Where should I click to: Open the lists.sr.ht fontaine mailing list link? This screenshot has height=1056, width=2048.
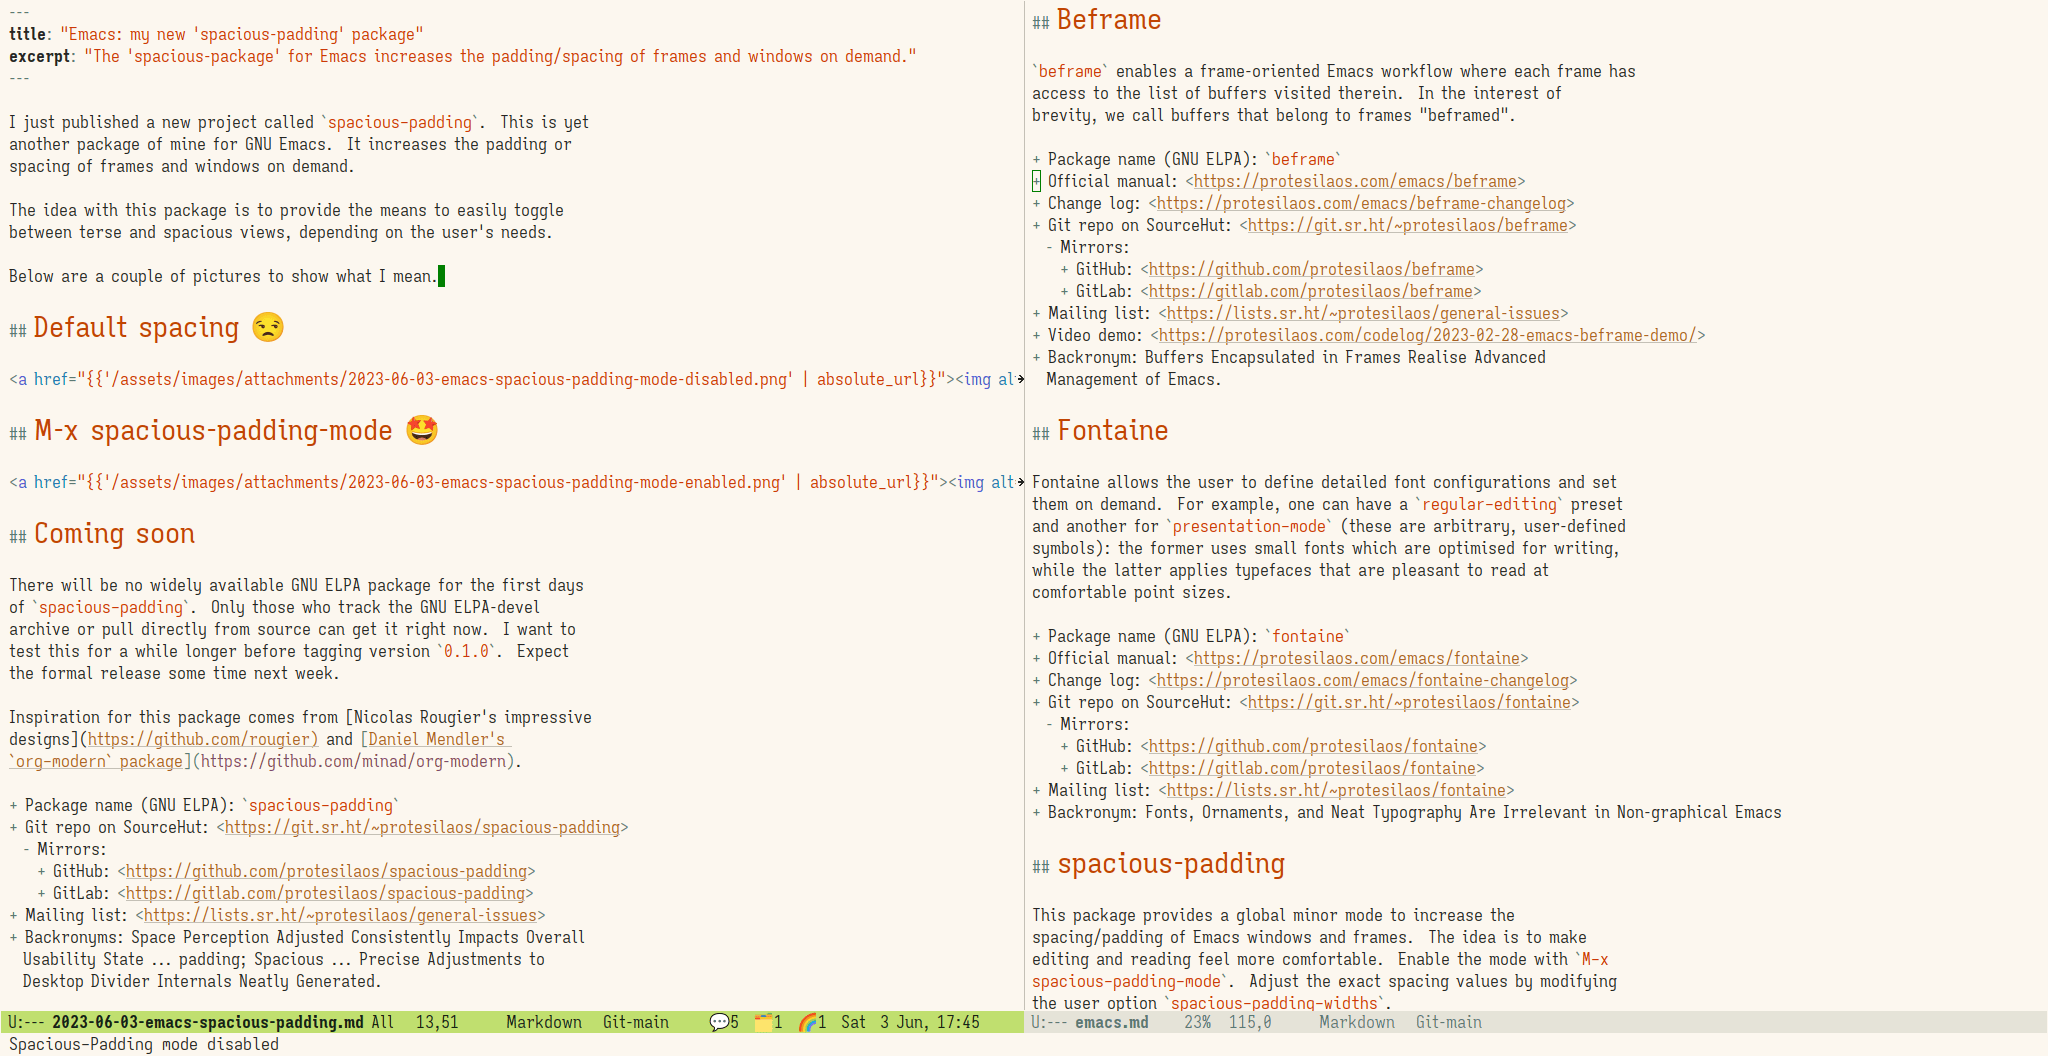(x=1336, y=790)
